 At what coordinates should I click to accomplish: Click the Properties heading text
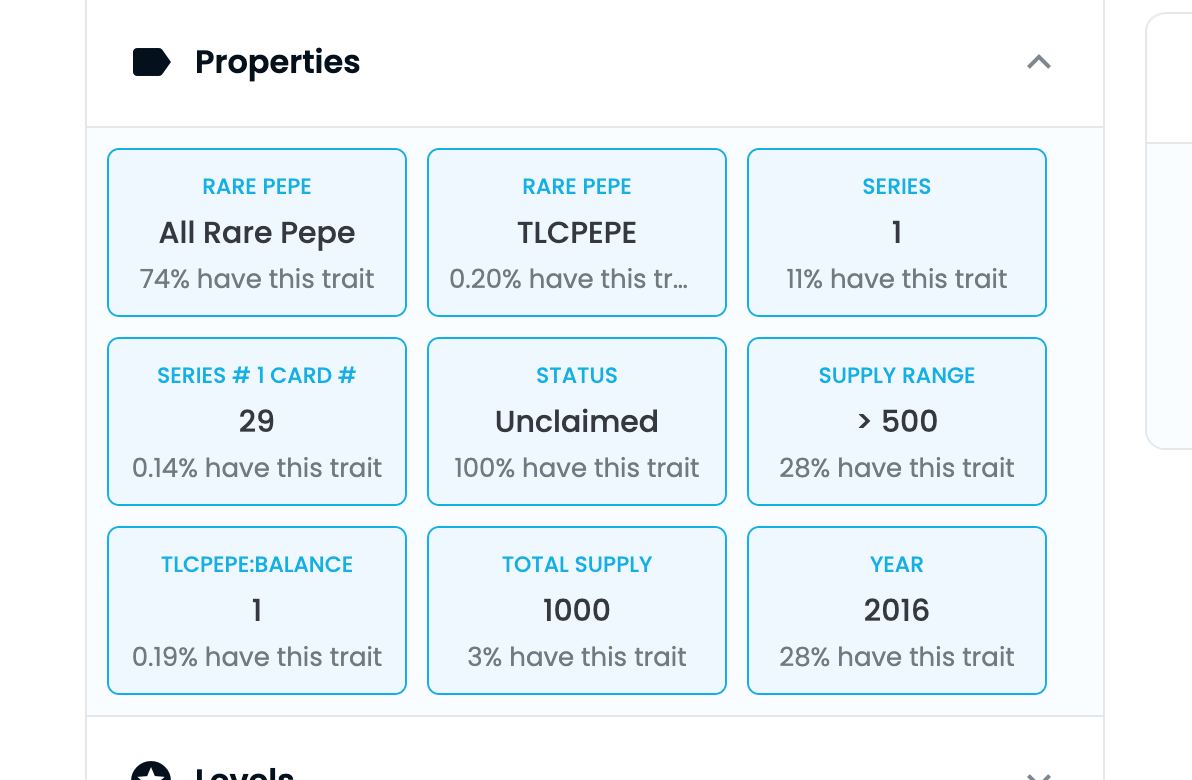[x=277, y=62]
